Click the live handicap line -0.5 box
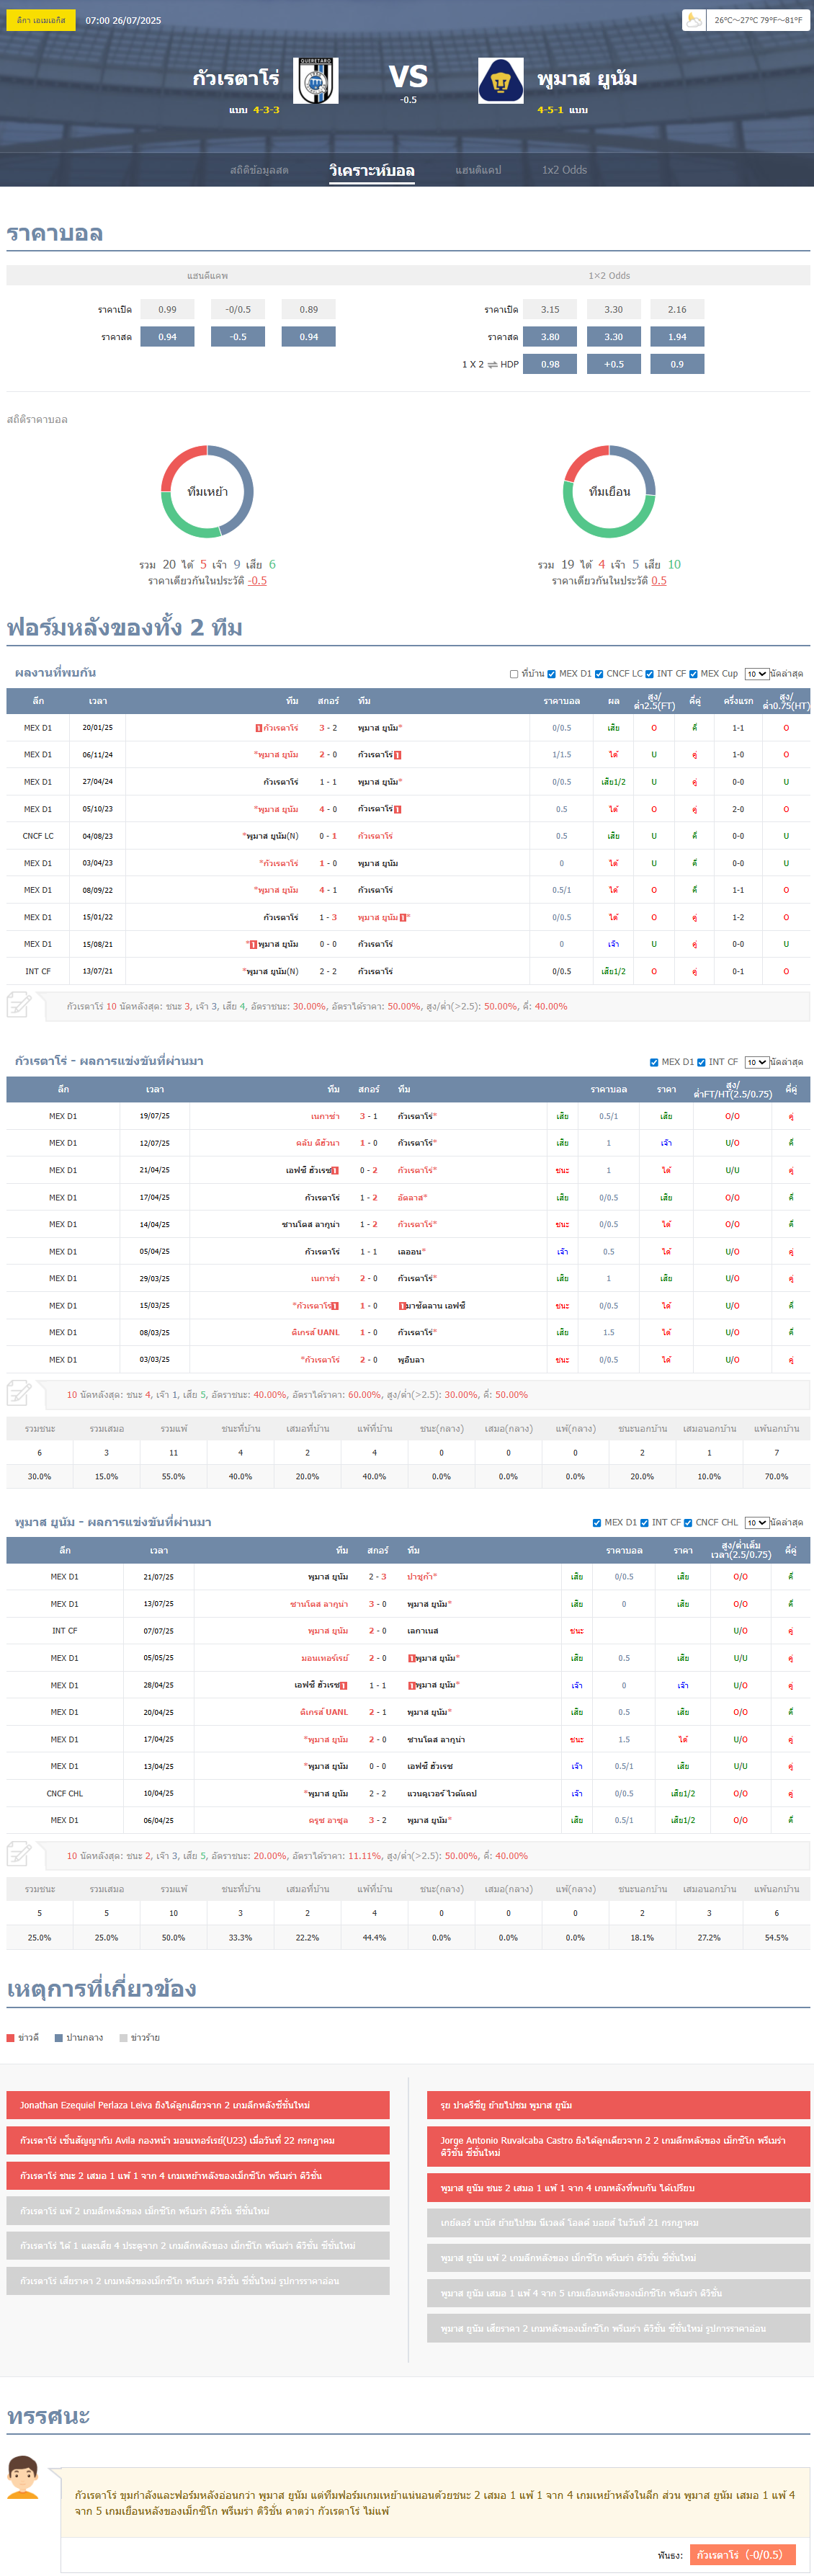The image size is (814, 2576). (x=238, y=337)
